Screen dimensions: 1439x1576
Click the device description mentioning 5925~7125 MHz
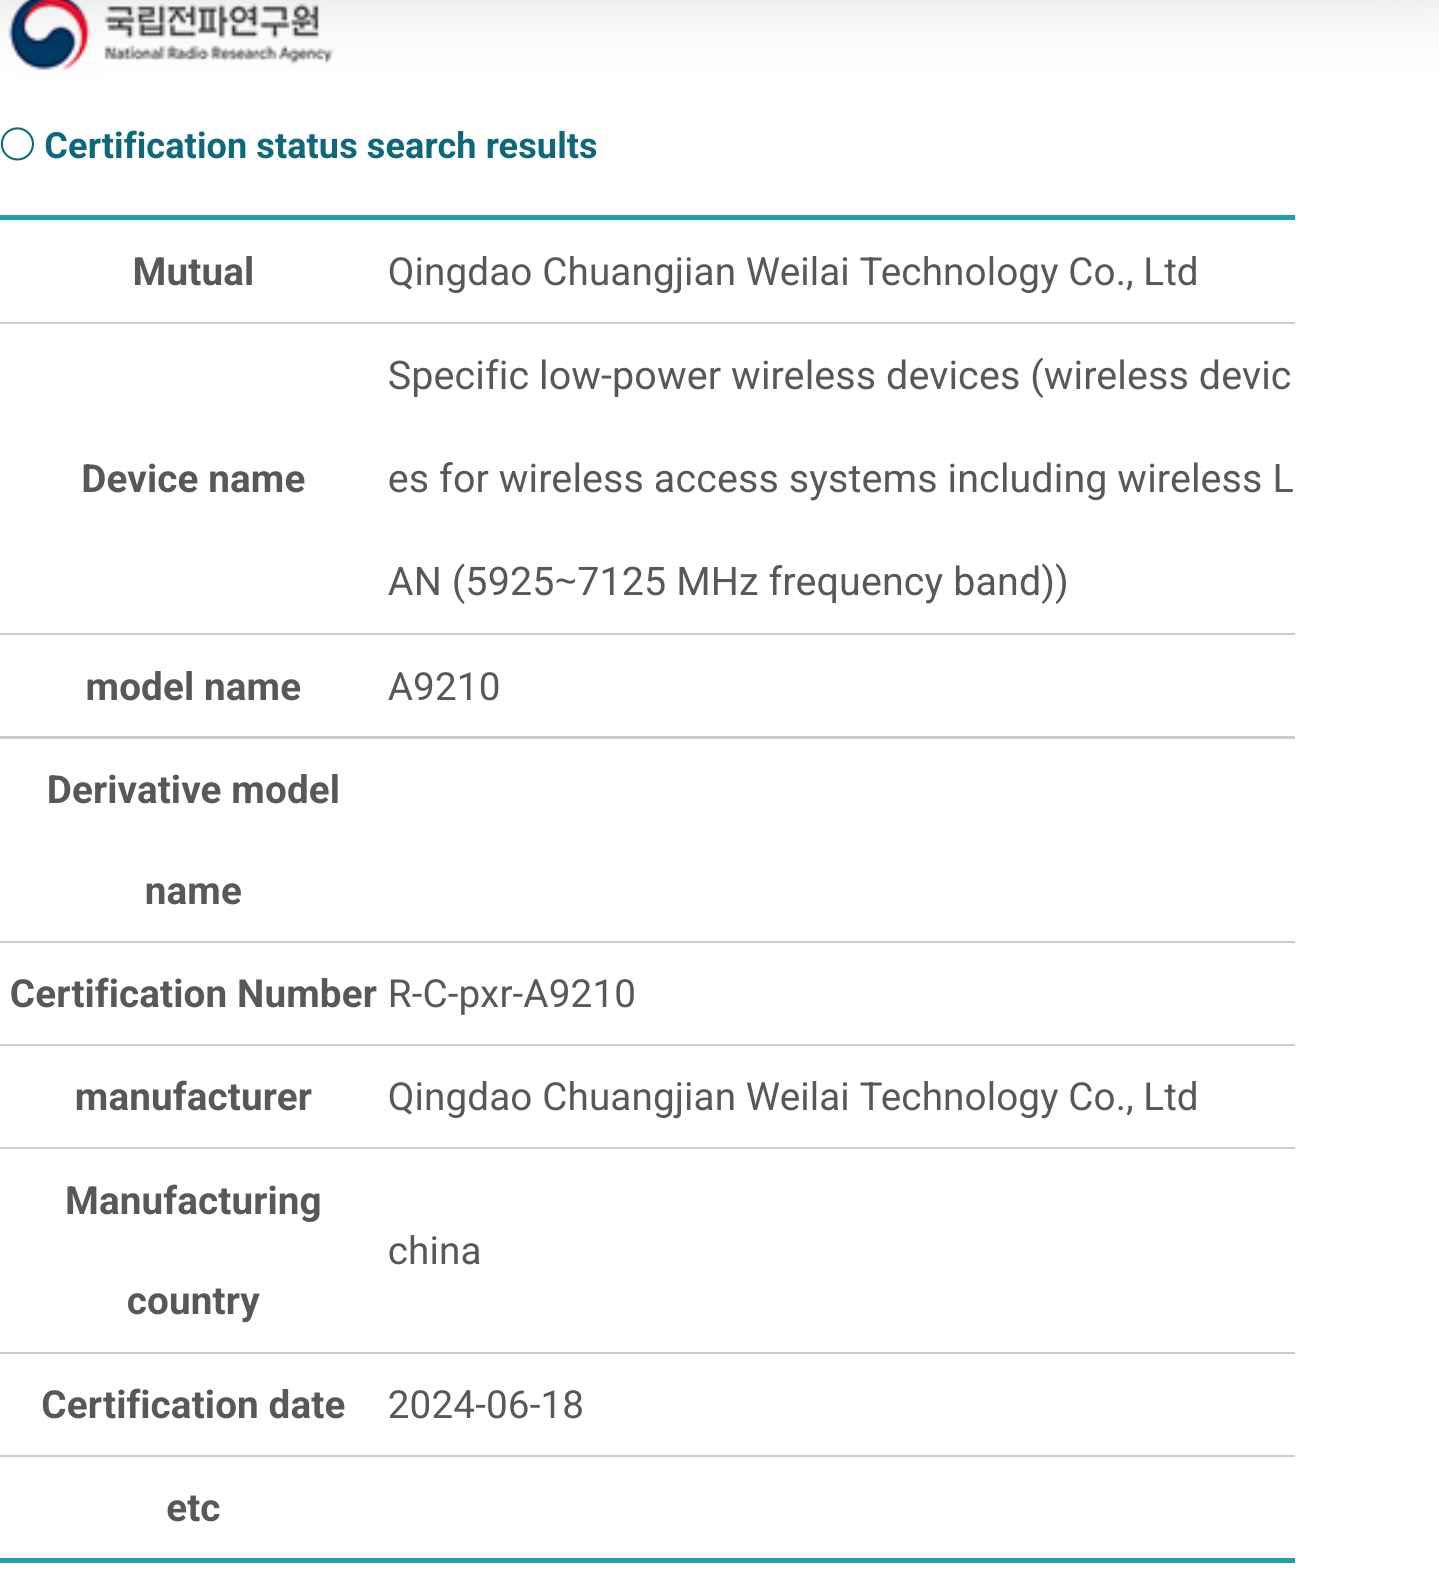(x=838, y=479)
